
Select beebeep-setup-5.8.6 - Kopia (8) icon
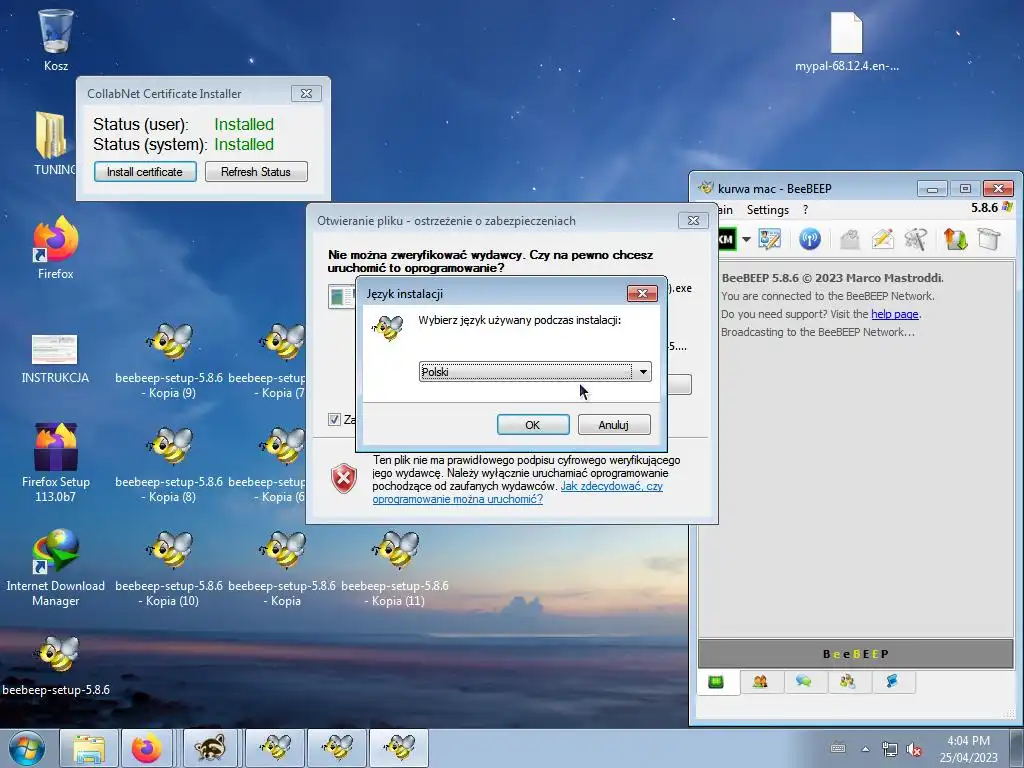pos(169,464)
